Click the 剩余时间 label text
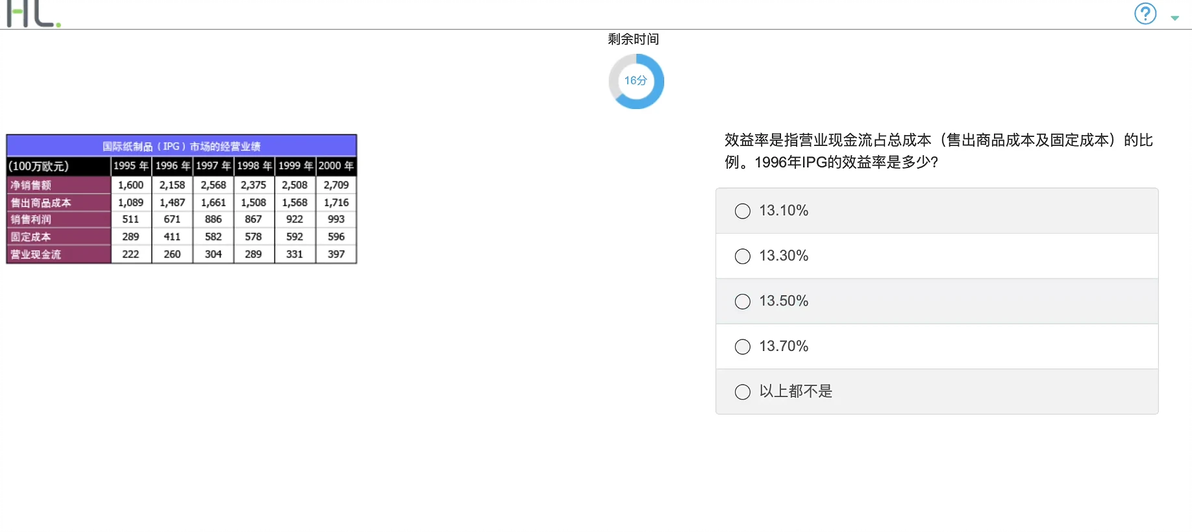The height and width of the screenshot is (532, 1192). pos(633,40)
